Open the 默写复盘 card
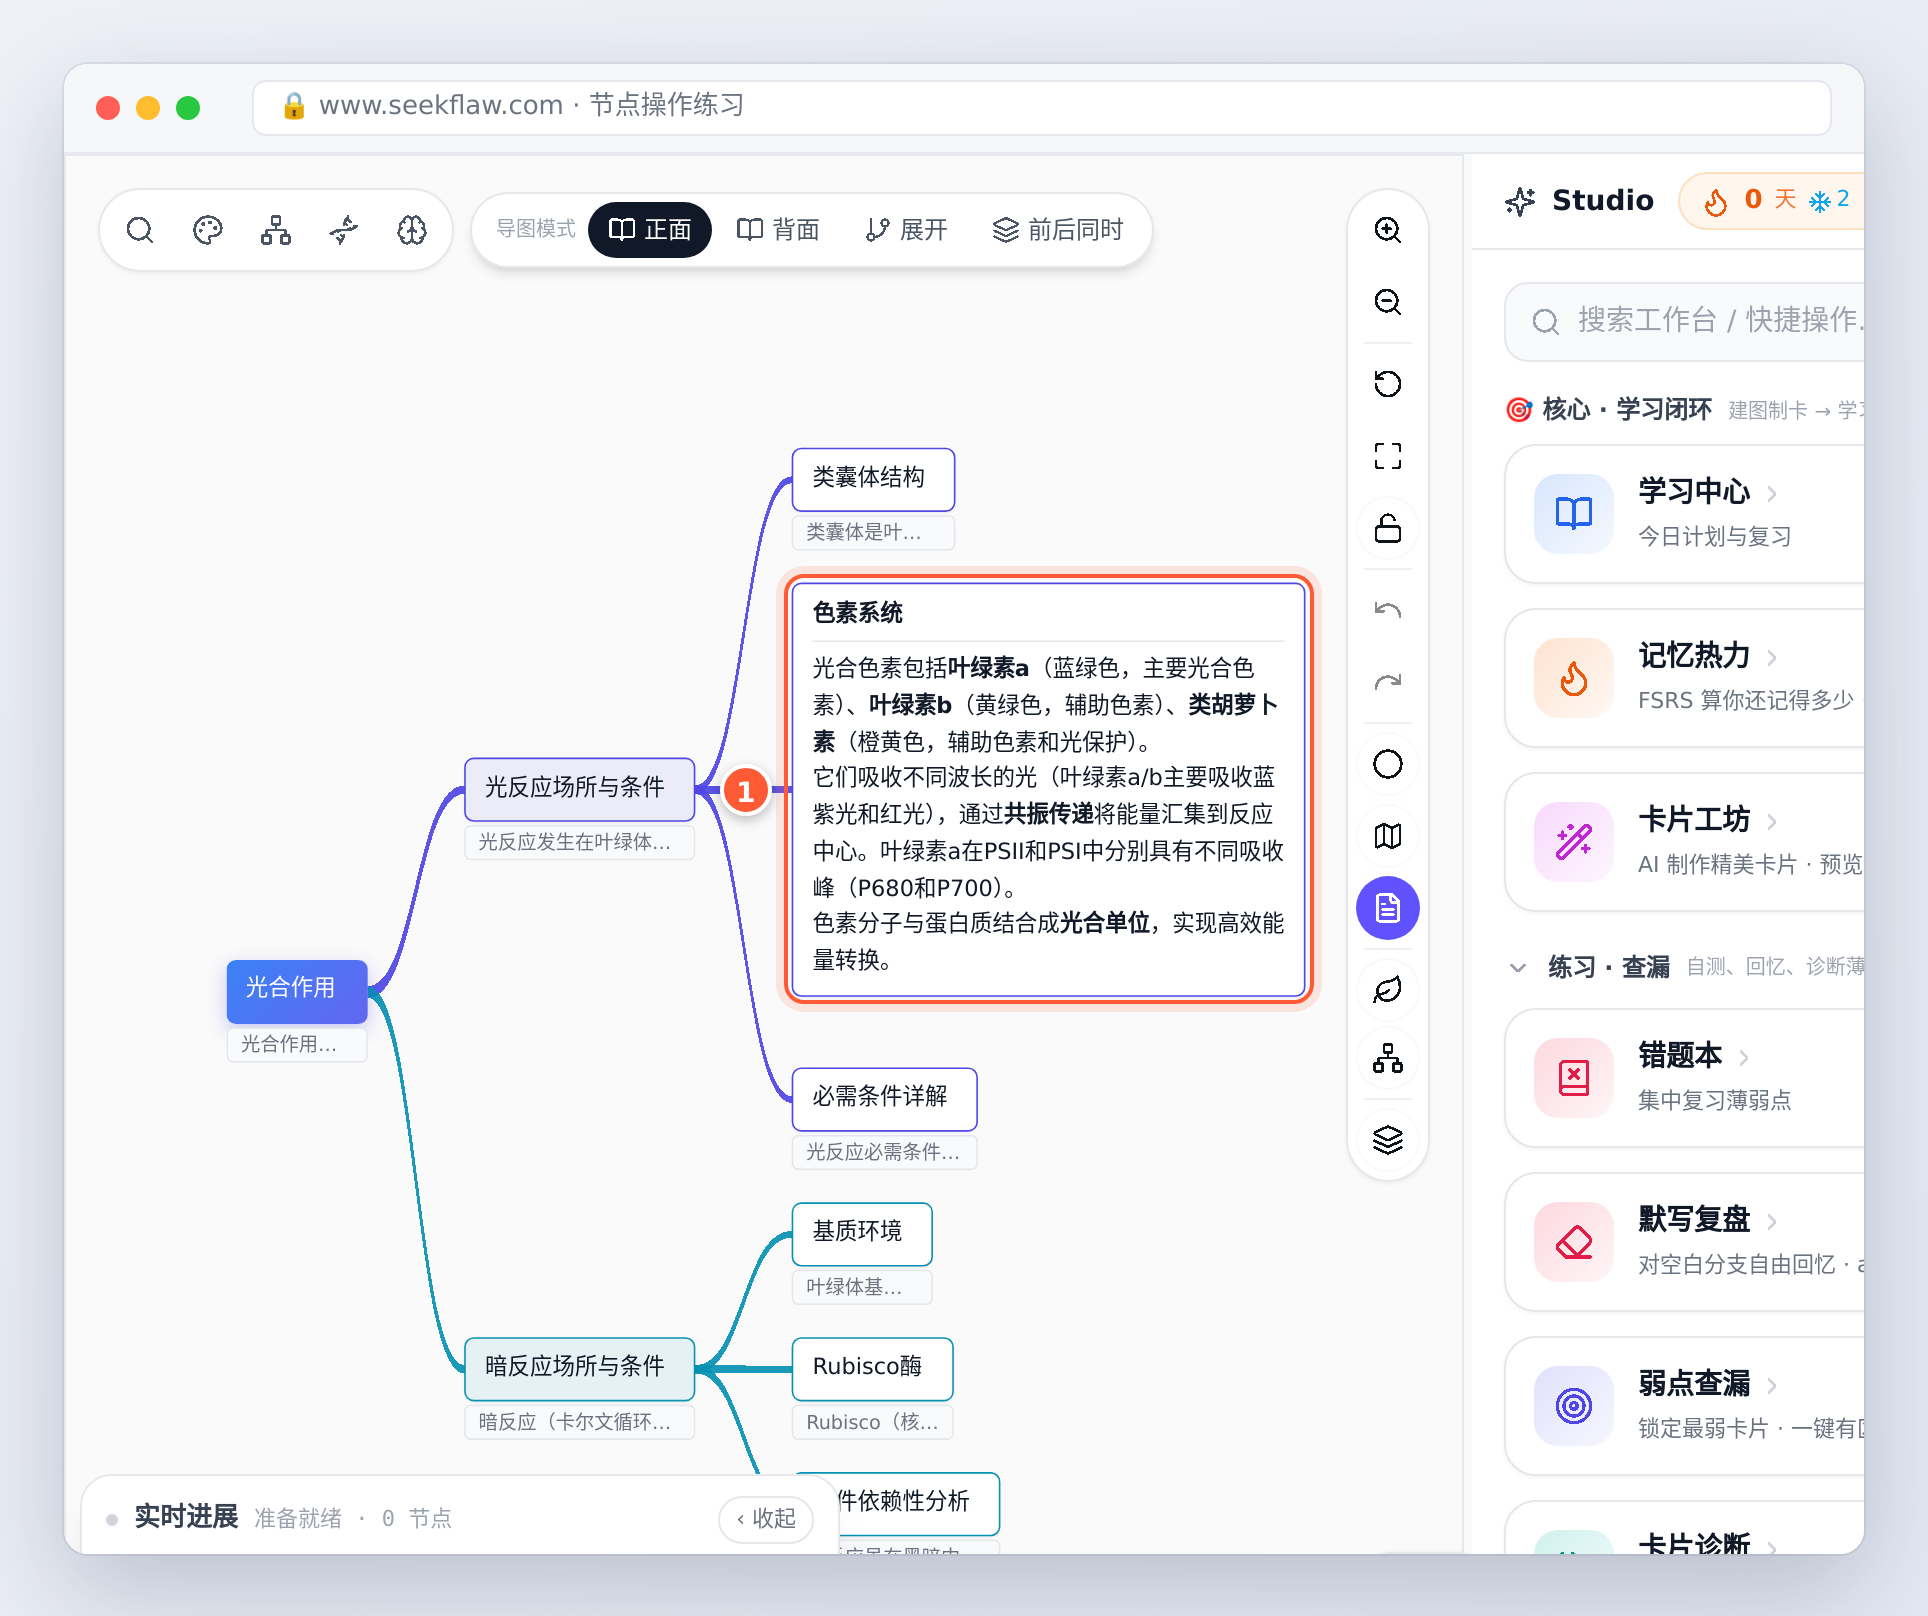 pos(1684,1242)
